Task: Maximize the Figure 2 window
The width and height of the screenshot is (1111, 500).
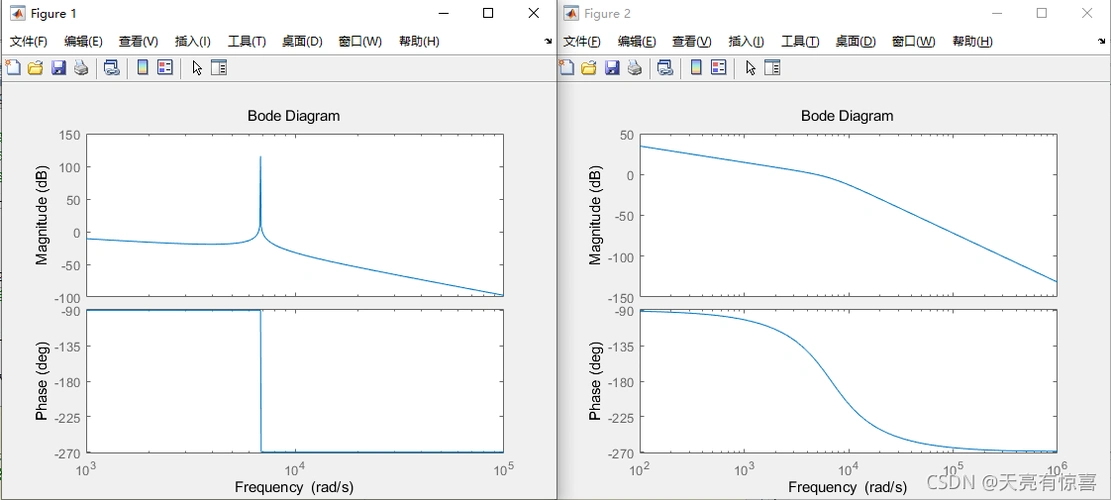Action: [x=1042, y=13]
